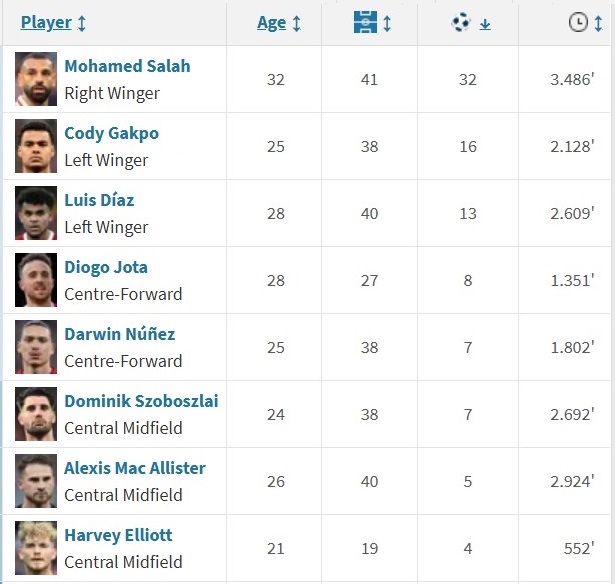
Task: Open Cody Gakpo's player page
Action: 111,133
